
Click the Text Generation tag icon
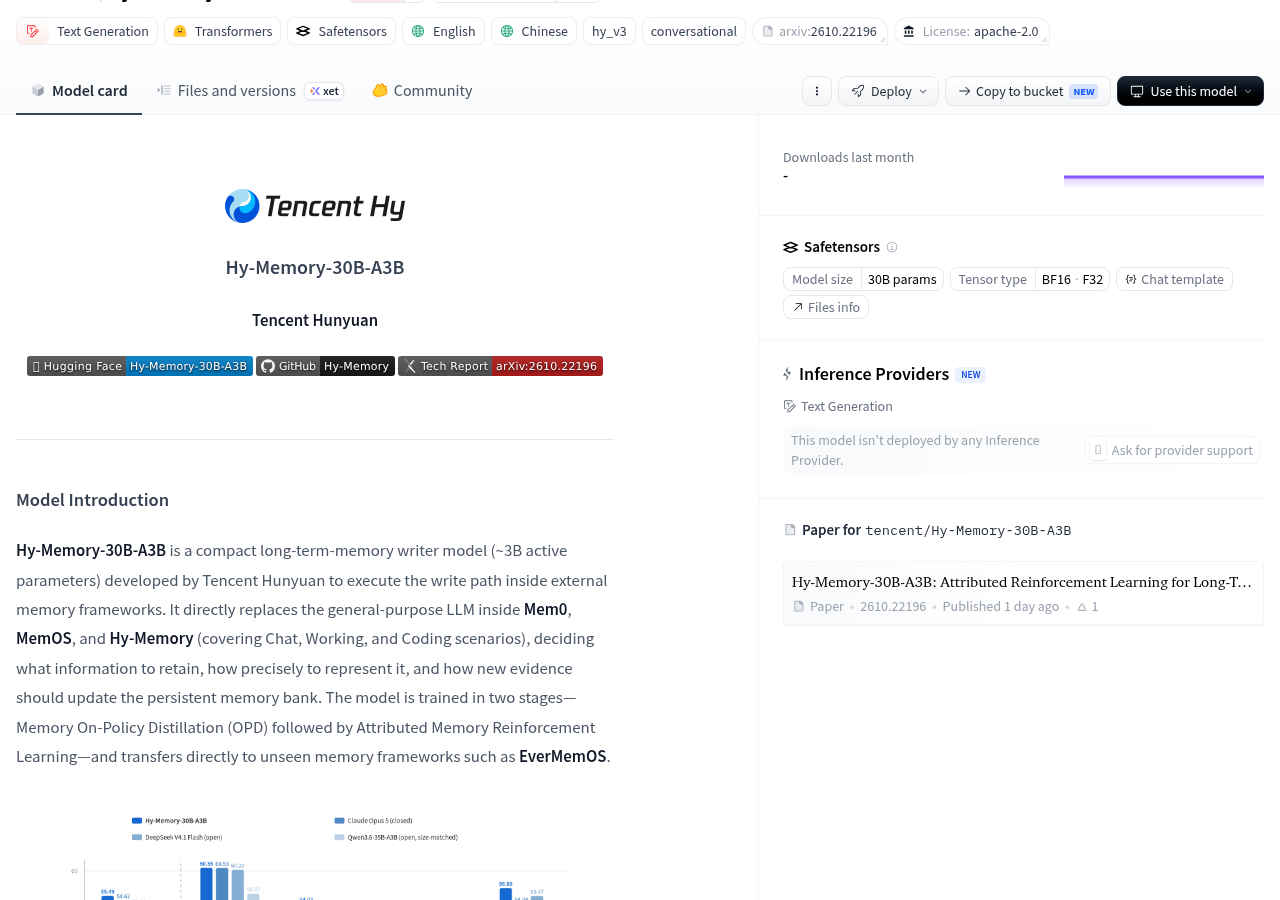[33, 31]
